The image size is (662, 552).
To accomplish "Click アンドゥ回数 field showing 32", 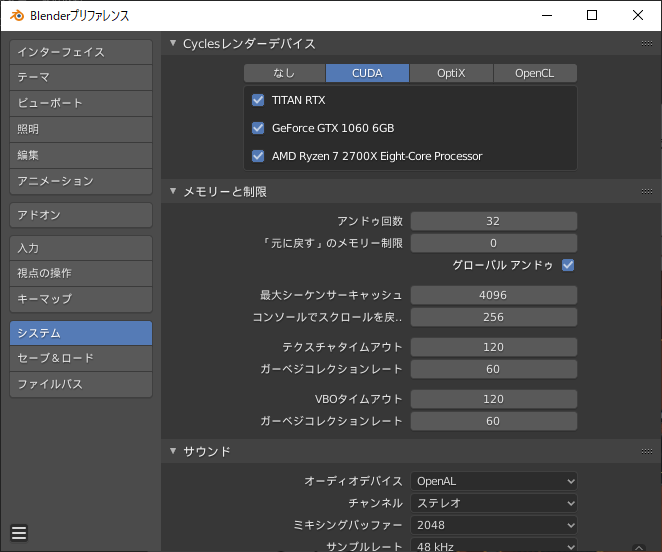I will 494,221.
